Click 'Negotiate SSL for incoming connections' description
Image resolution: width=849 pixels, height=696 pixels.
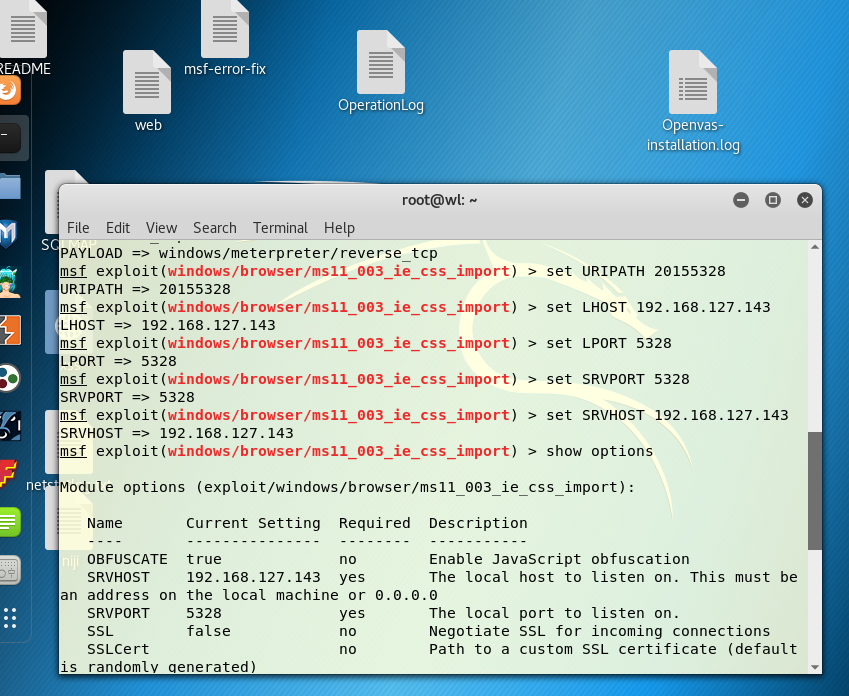point(599,631)
